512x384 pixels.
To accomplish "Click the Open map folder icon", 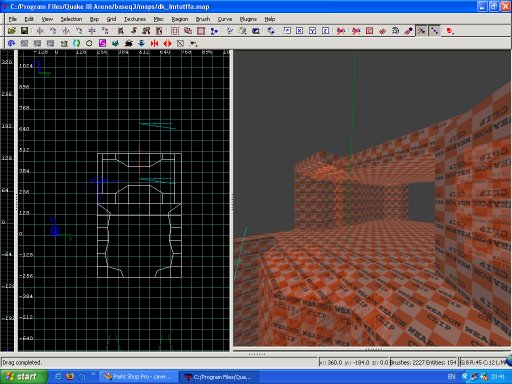I will coord(12,31).
